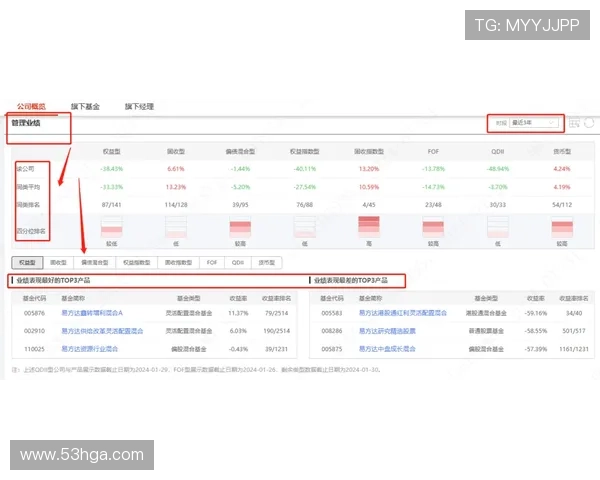The width and height of the screenshot is (600, 480).
Task: Click the 管理业绩 section heading
Action: click(26, 123)
